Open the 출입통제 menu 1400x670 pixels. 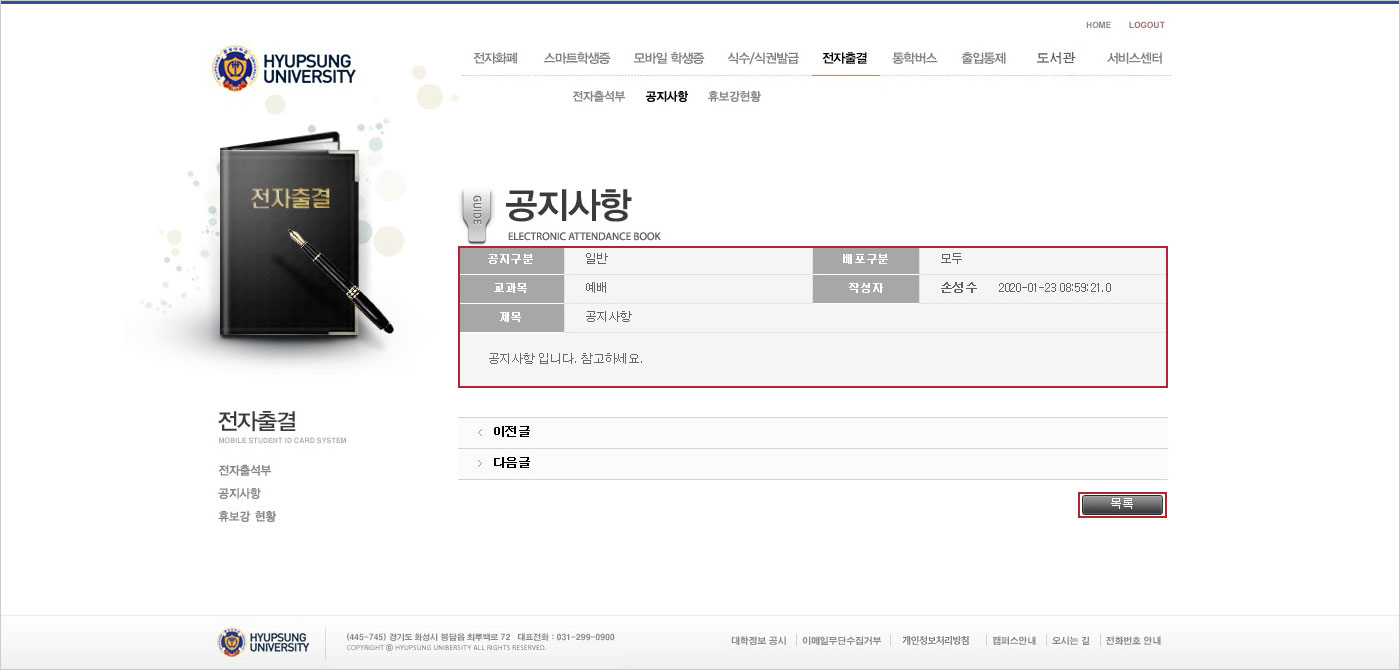pyautogui.click(x=983, y=58)
